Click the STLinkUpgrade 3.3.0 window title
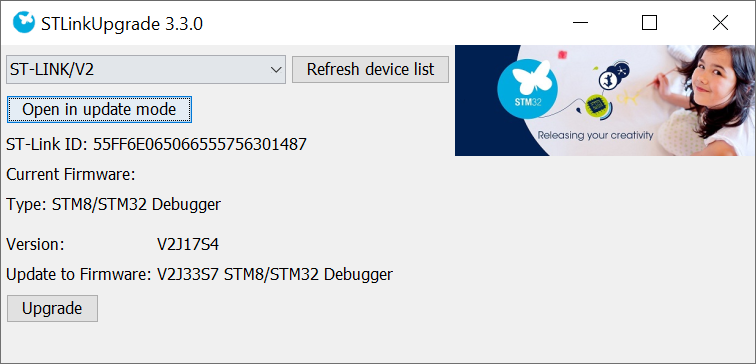The height and width of the screenshot is (364, 756). tap(122, 23)
